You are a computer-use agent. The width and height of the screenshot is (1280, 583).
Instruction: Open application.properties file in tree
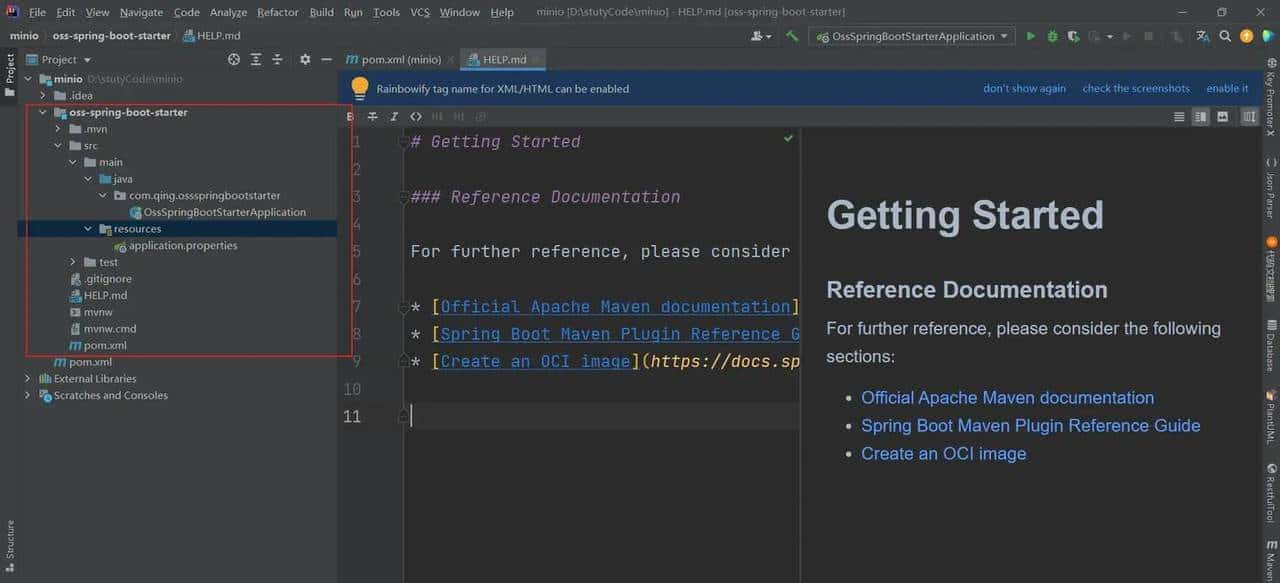pyautogui.click(x=182, y=246)
